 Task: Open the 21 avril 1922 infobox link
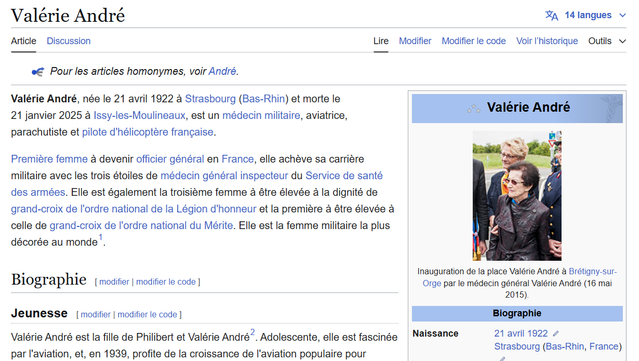click(521, 334)
